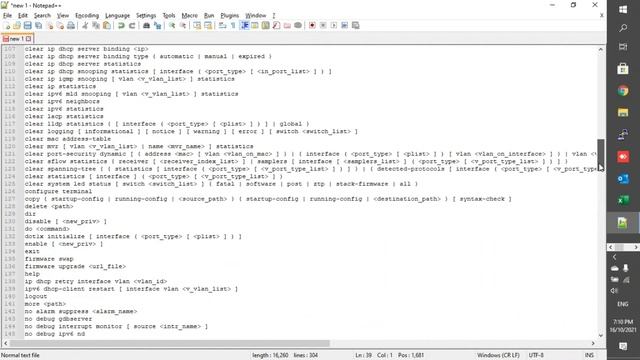Open the Settings menu
The width and height of the screenshot is (640, 360).
tap(146, 16)
